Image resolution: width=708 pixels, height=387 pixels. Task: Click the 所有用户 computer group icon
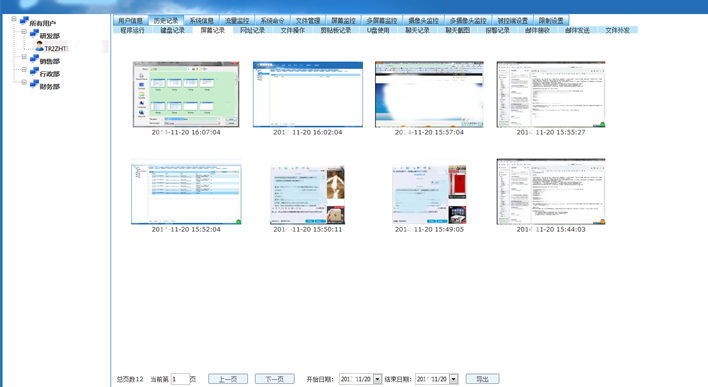click(x=24, y=20)
